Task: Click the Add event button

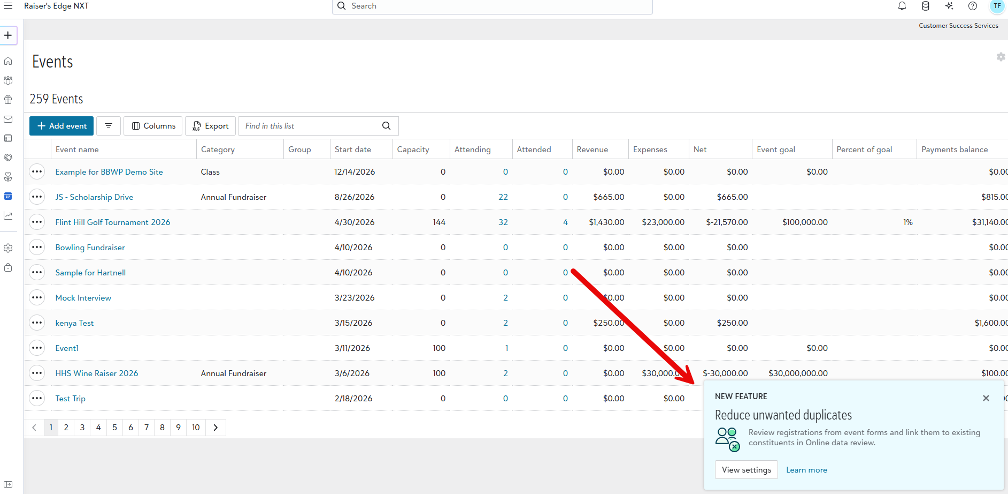Action: [62, 126]
